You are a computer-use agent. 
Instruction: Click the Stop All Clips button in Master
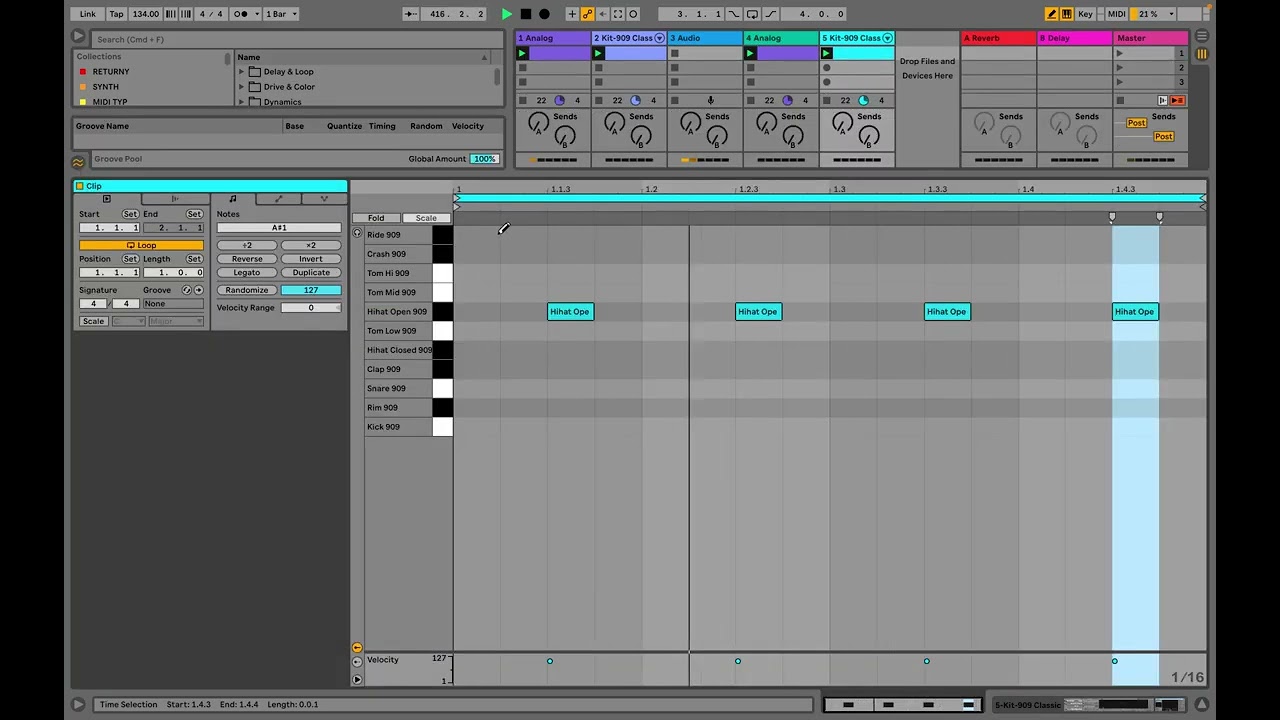click(1120, 100)
